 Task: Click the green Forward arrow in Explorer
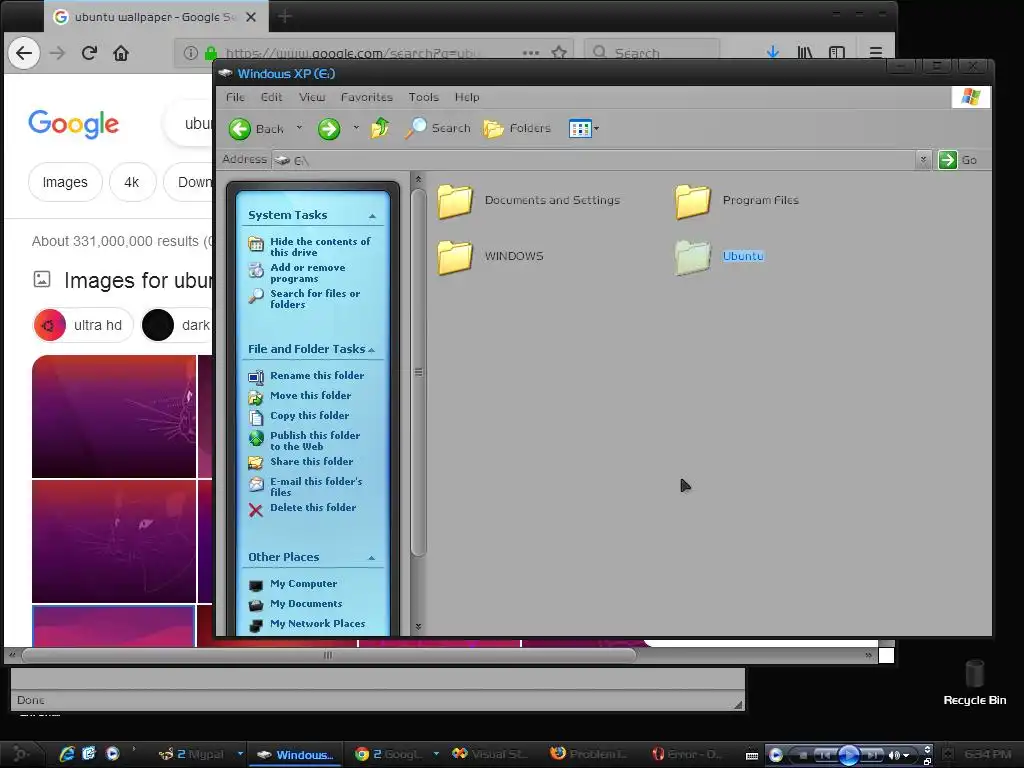click(x=329, y=129)
